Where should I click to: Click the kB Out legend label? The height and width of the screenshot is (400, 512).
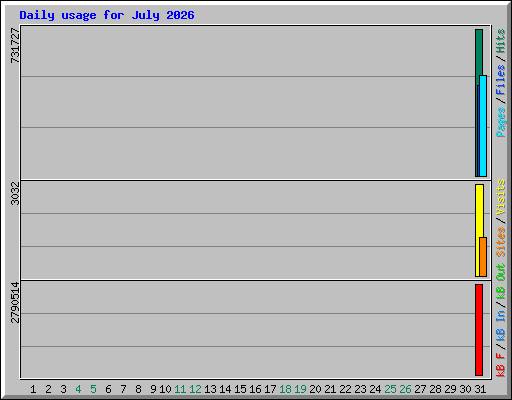500,282
